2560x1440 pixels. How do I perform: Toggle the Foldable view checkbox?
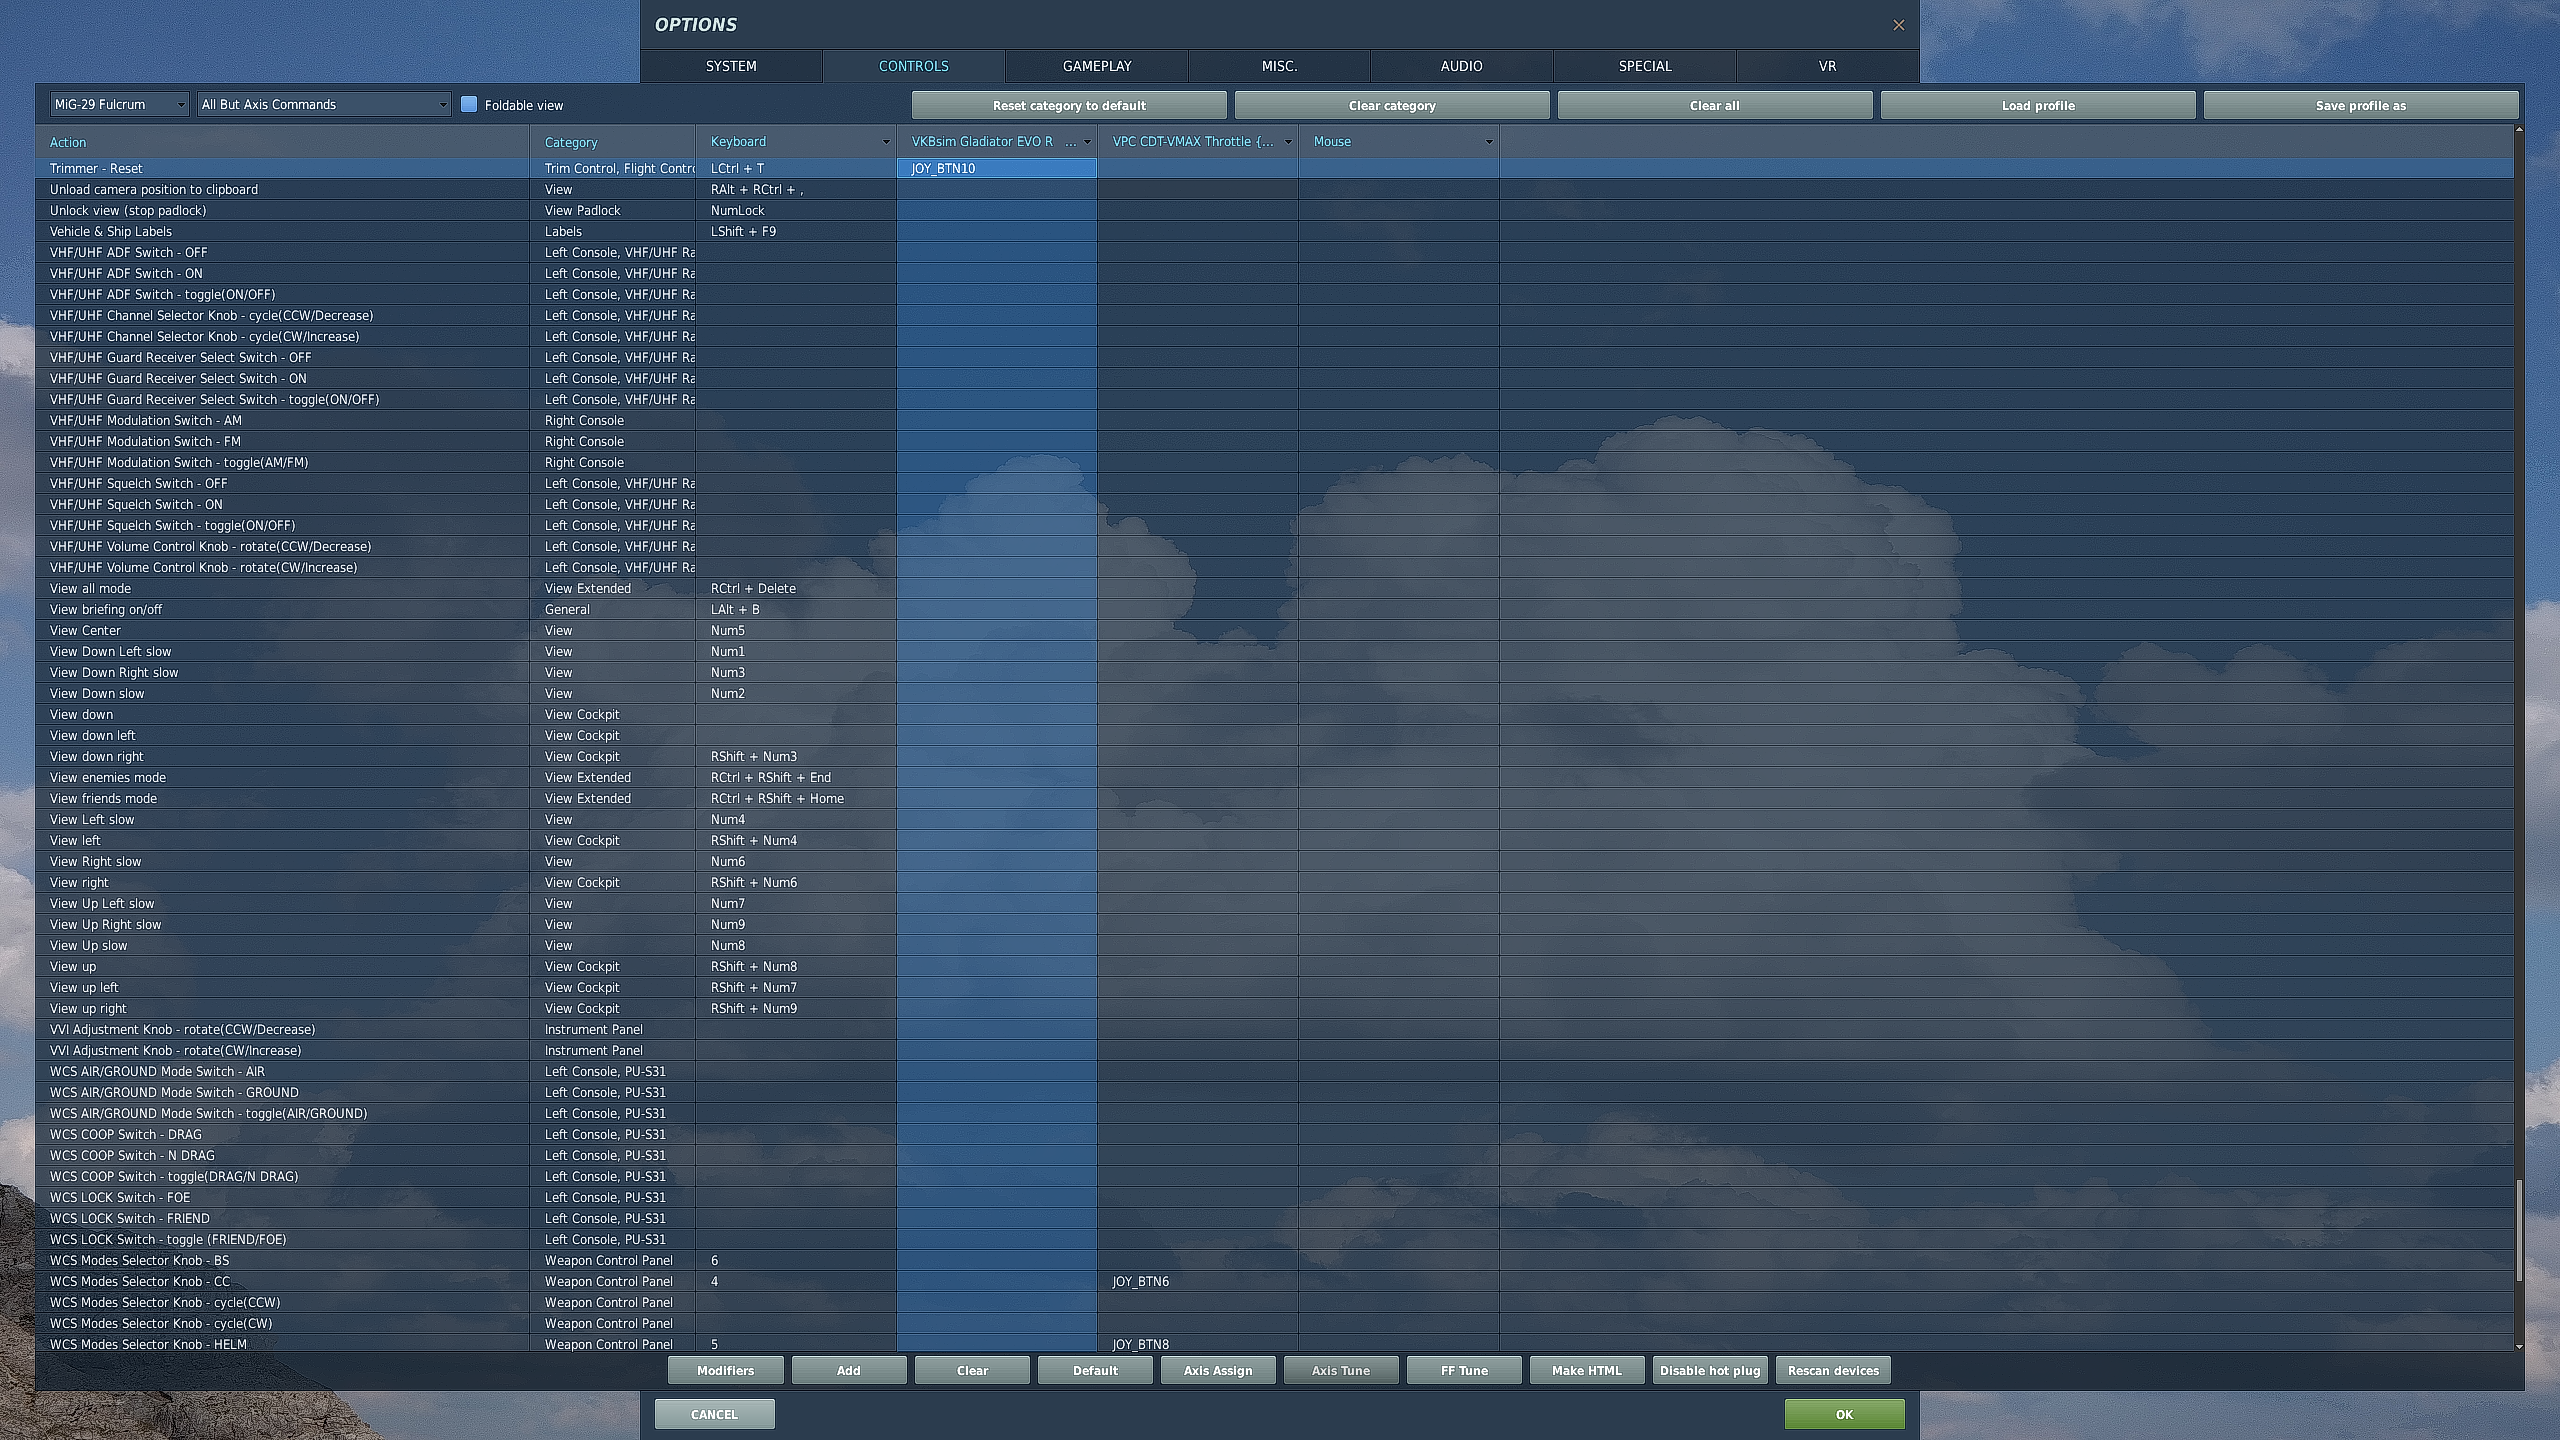(469, 104)
